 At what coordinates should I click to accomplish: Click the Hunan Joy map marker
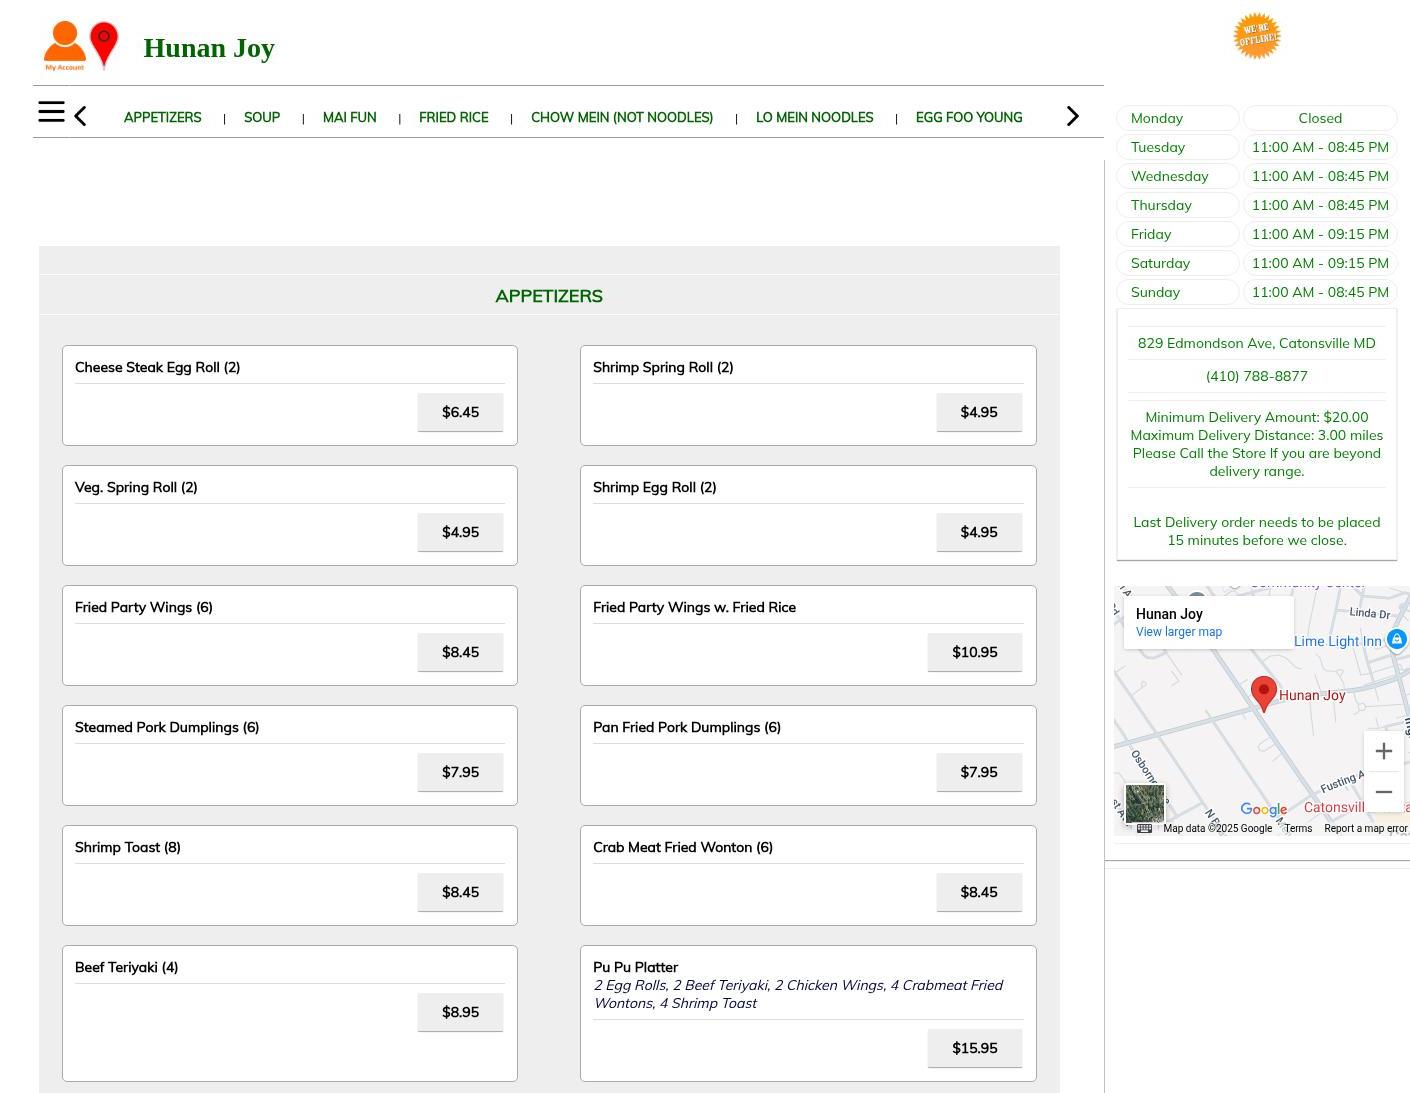point(1263,691)
